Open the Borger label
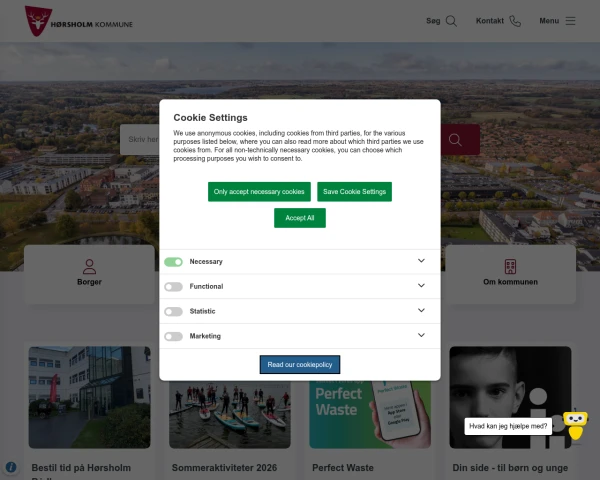Screen dimensions: 600x480 click(89, 282)
